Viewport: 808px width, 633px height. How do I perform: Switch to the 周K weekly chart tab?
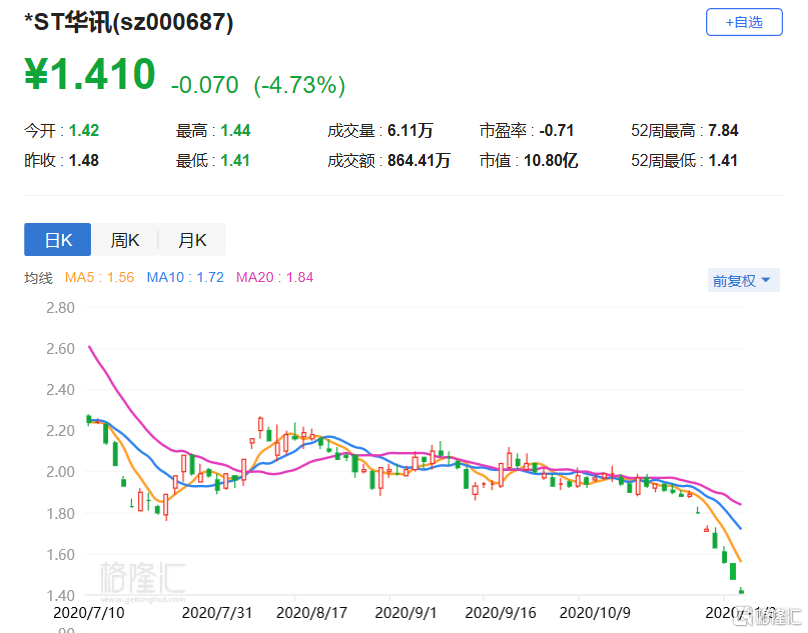[125, 240]
